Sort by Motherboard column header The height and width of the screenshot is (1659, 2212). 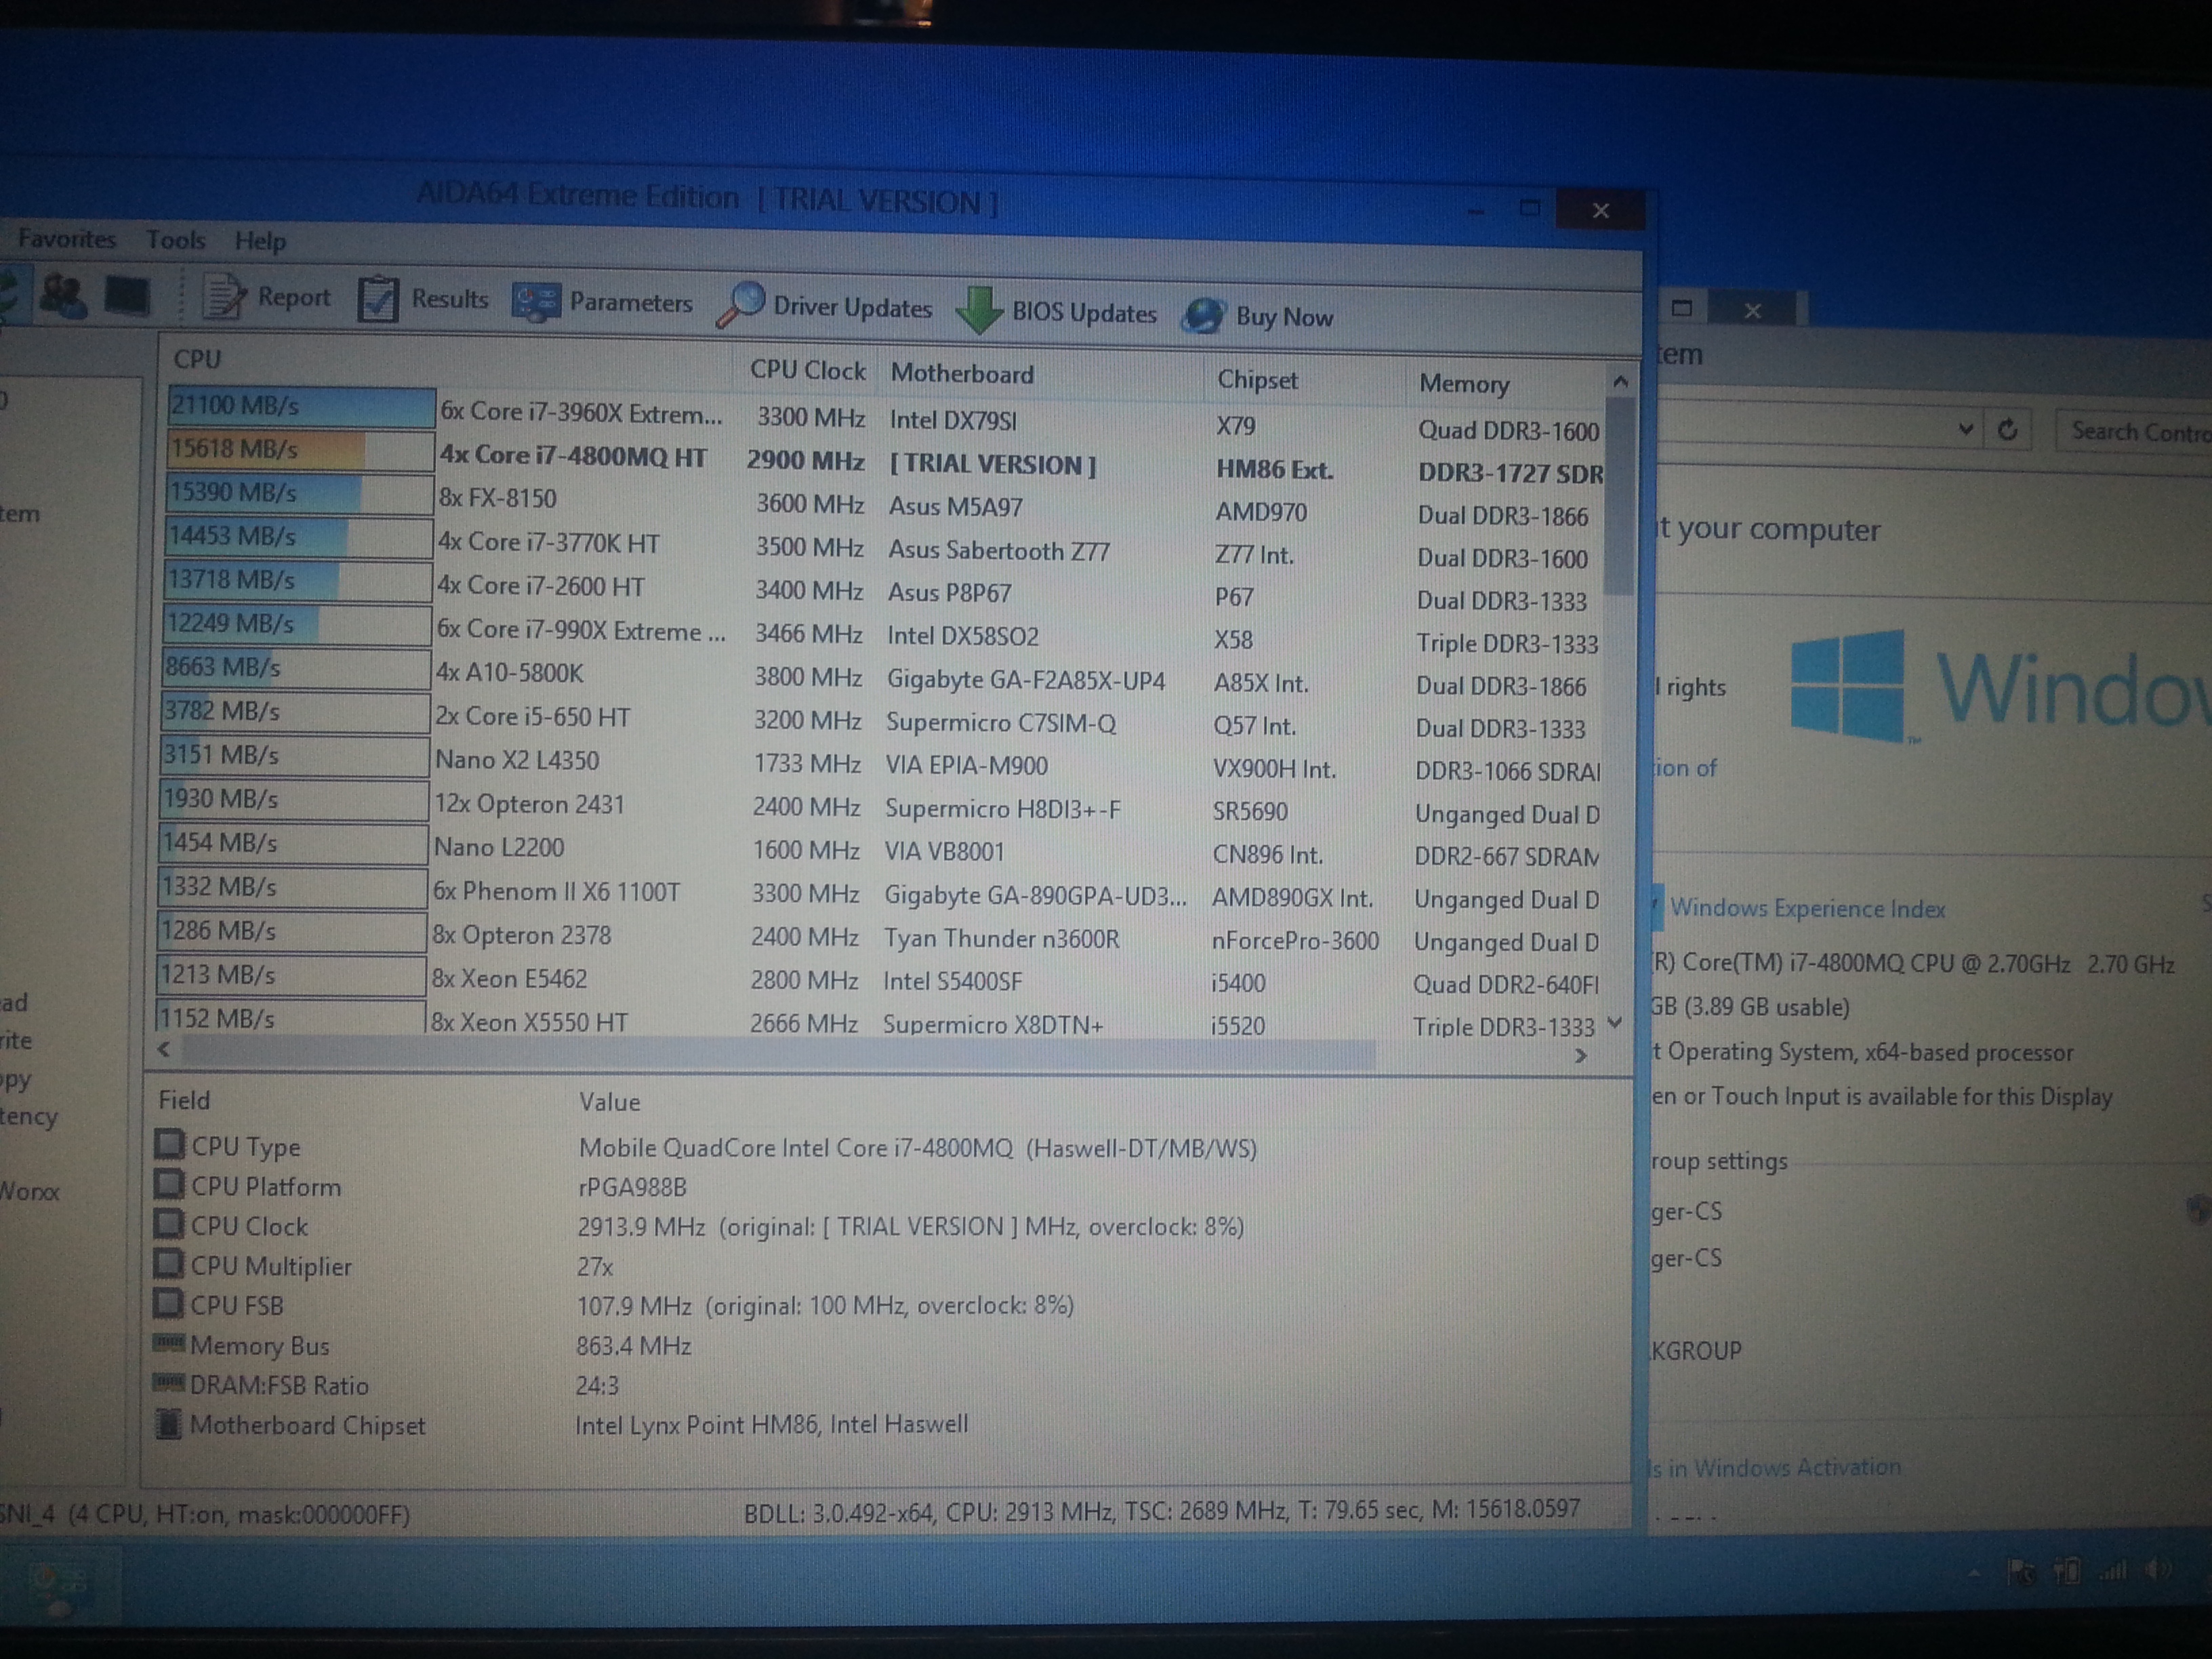pyautogui.click(x=962, y=374)
